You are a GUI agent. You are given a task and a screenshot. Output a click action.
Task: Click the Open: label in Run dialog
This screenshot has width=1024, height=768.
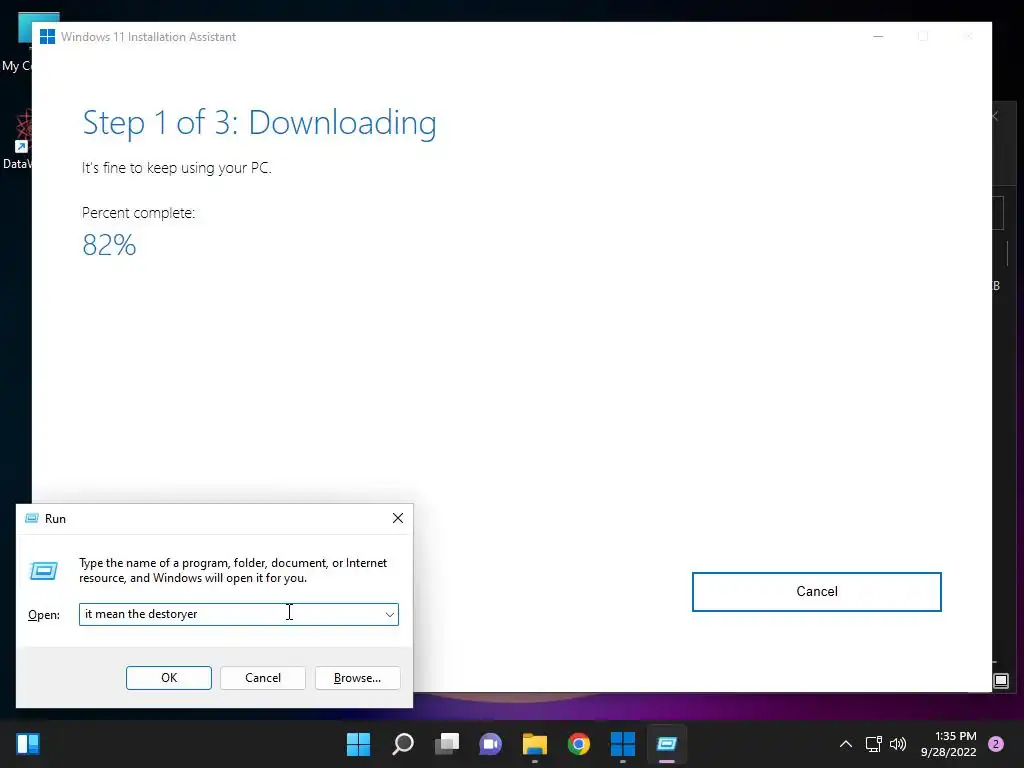click(x=44, y=615)
